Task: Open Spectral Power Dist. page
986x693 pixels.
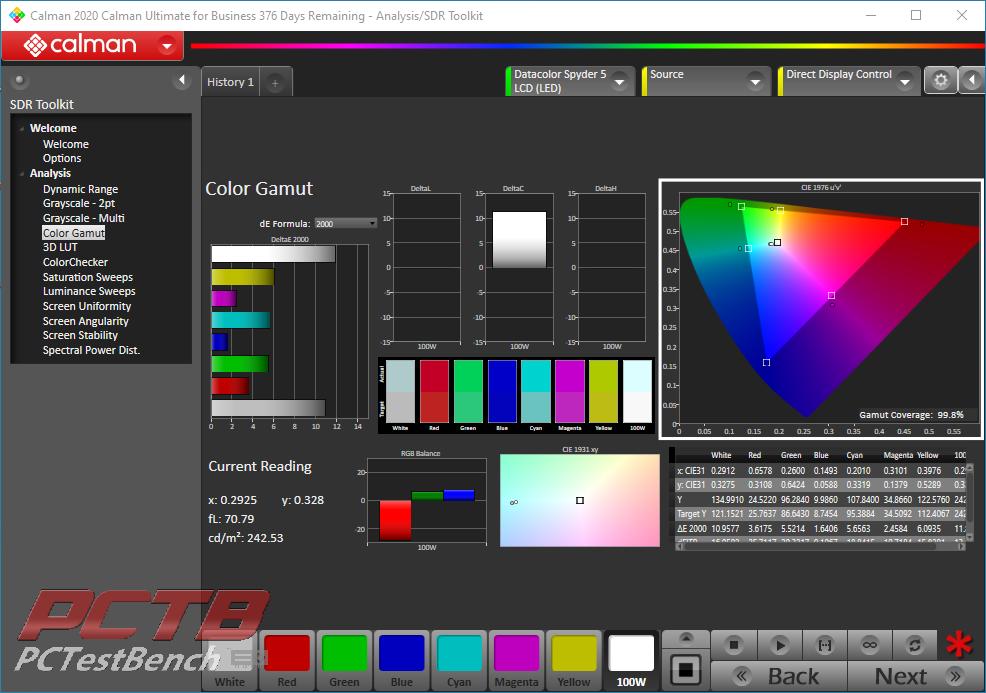Action: point(91,350)
